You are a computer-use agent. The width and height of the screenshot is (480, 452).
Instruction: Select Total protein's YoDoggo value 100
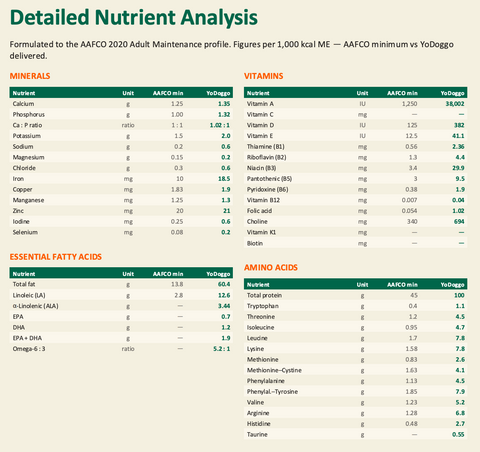(459, 295)
